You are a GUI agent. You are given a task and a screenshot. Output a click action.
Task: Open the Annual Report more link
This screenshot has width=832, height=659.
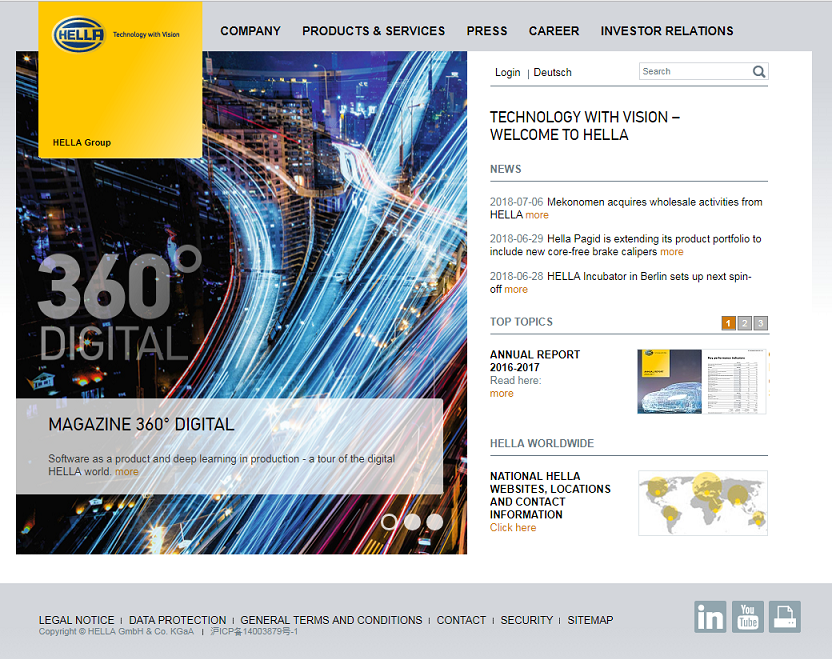[x=501, y=393]
